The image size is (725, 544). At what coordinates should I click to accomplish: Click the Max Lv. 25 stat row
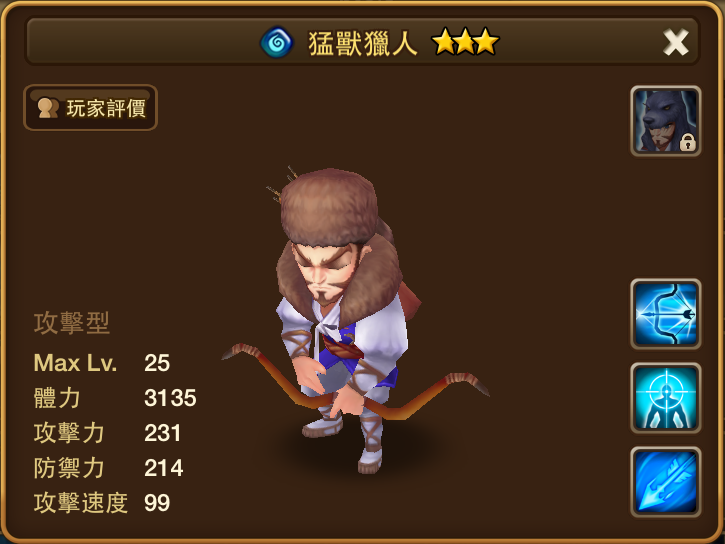pyautogui.click(x=102, y=363)
